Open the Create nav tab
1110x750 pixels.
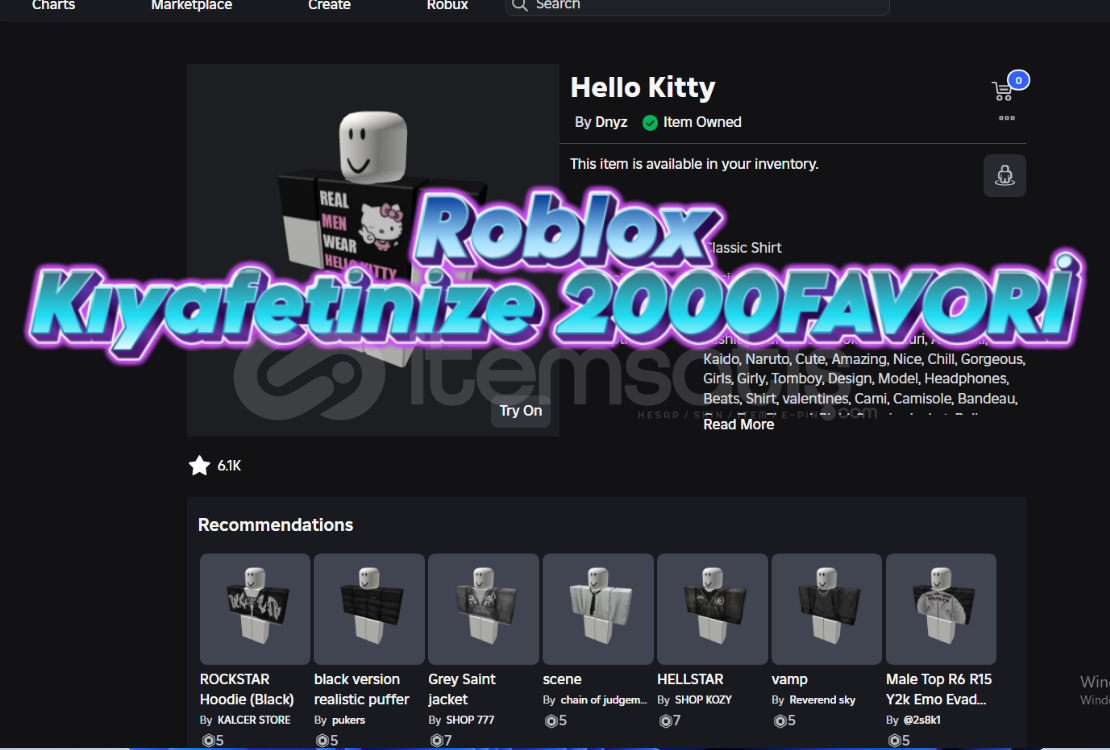pyautogui.click(x=329, y=5)
